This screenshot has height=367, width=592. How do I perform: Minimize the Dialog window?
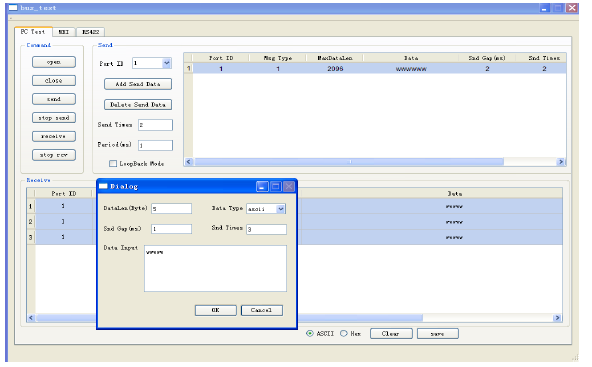coord(262,186)
